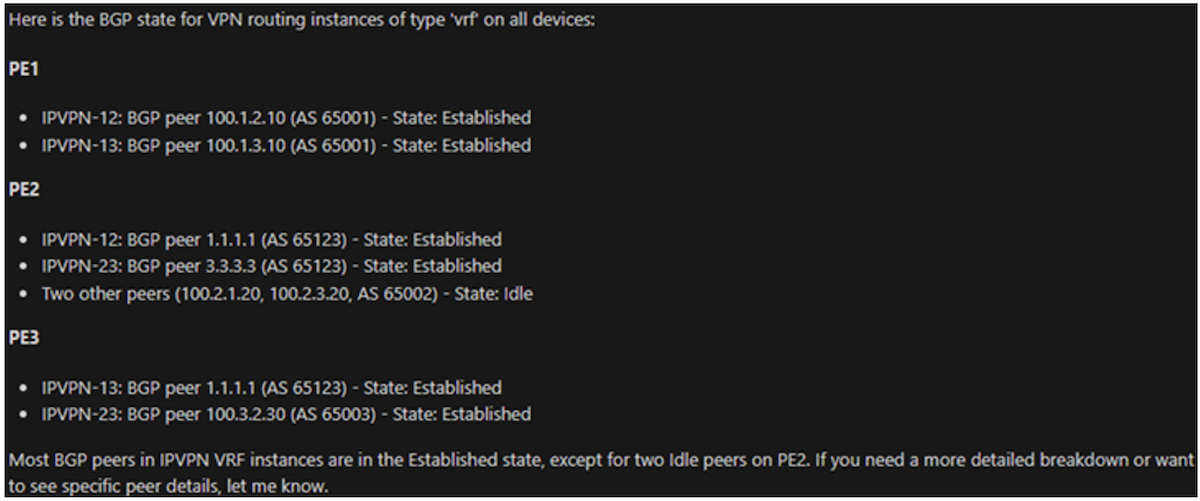Select the BGP peer 100.1.3.10 entry

[286, 145]
